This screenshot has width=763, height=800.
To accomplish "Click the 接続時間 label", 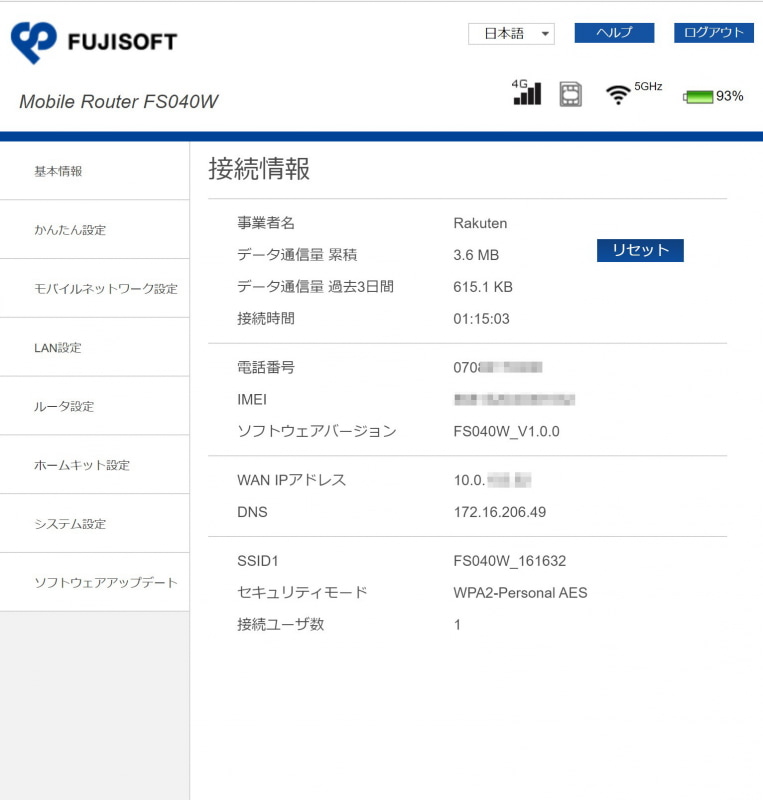I will click(x=266, y=319).
